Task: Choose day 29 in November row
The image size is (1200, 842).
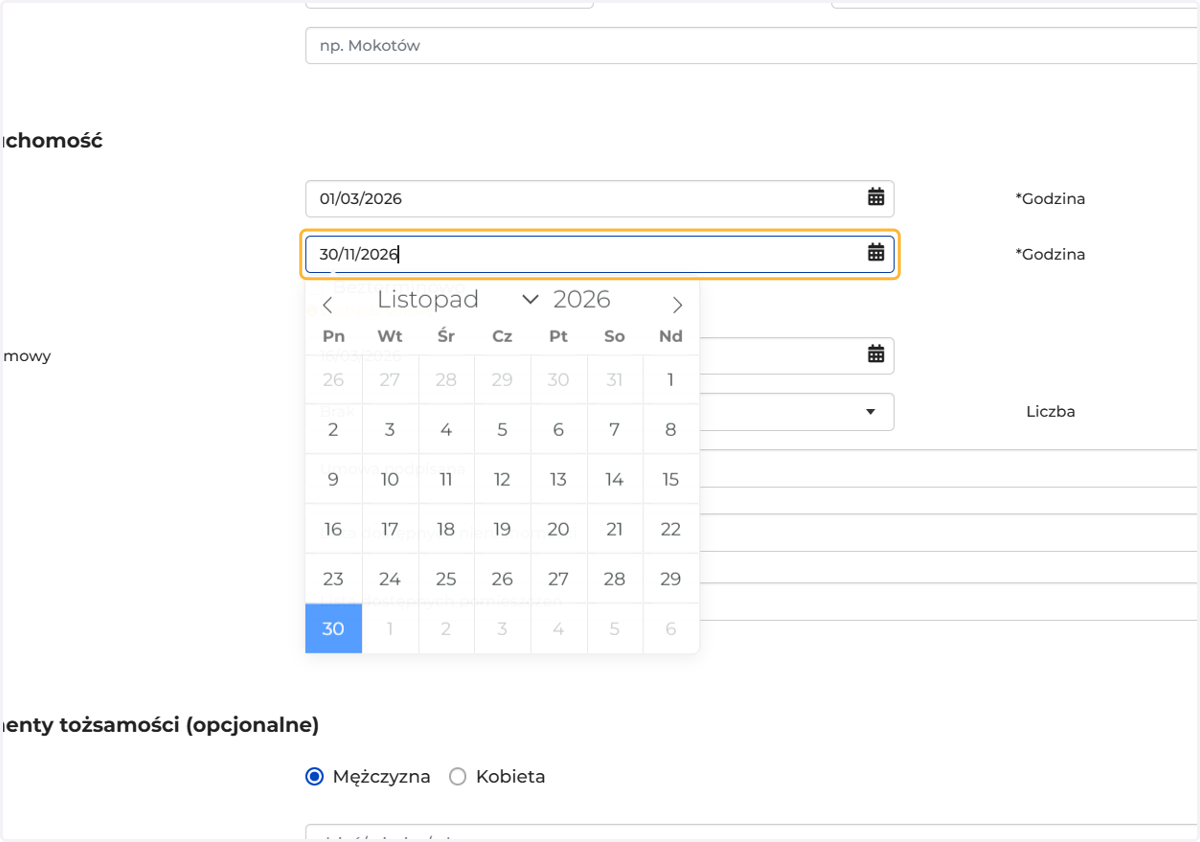Action: (671, 579)
